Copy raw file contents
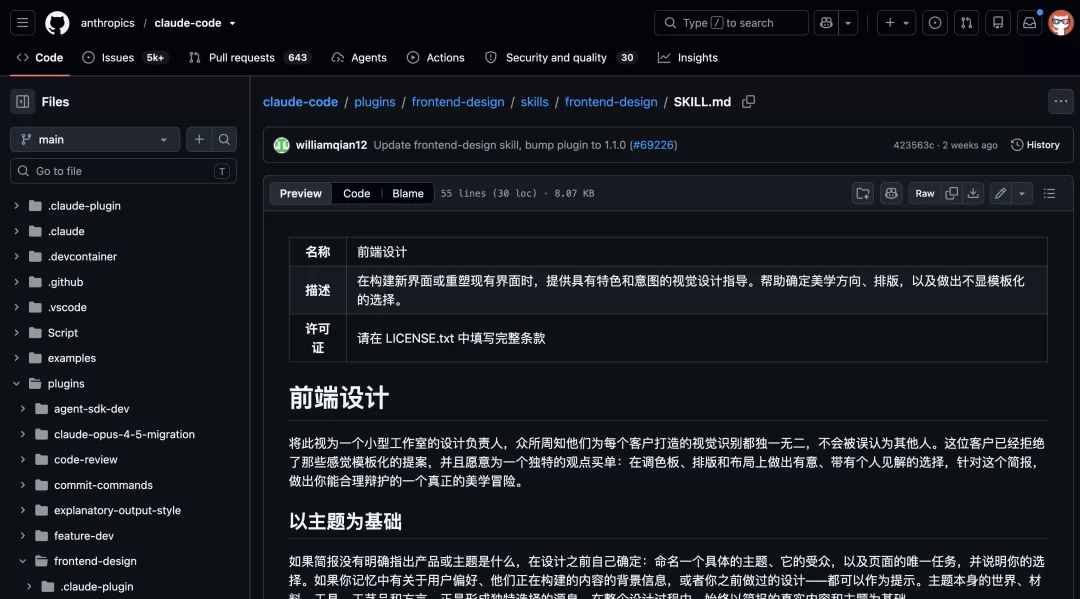1080x599 pixels. [x=952, y=193]
